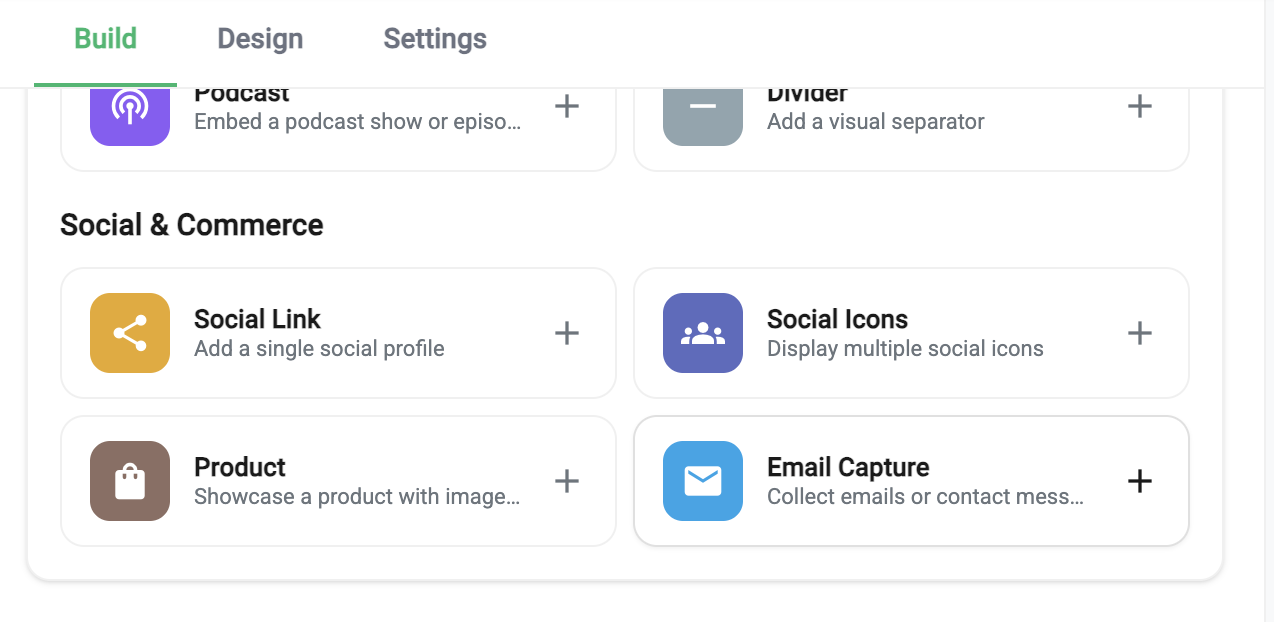Add the Product block with plus button
The width and height of the screenshot is (1274, 622).
[566, 481]
